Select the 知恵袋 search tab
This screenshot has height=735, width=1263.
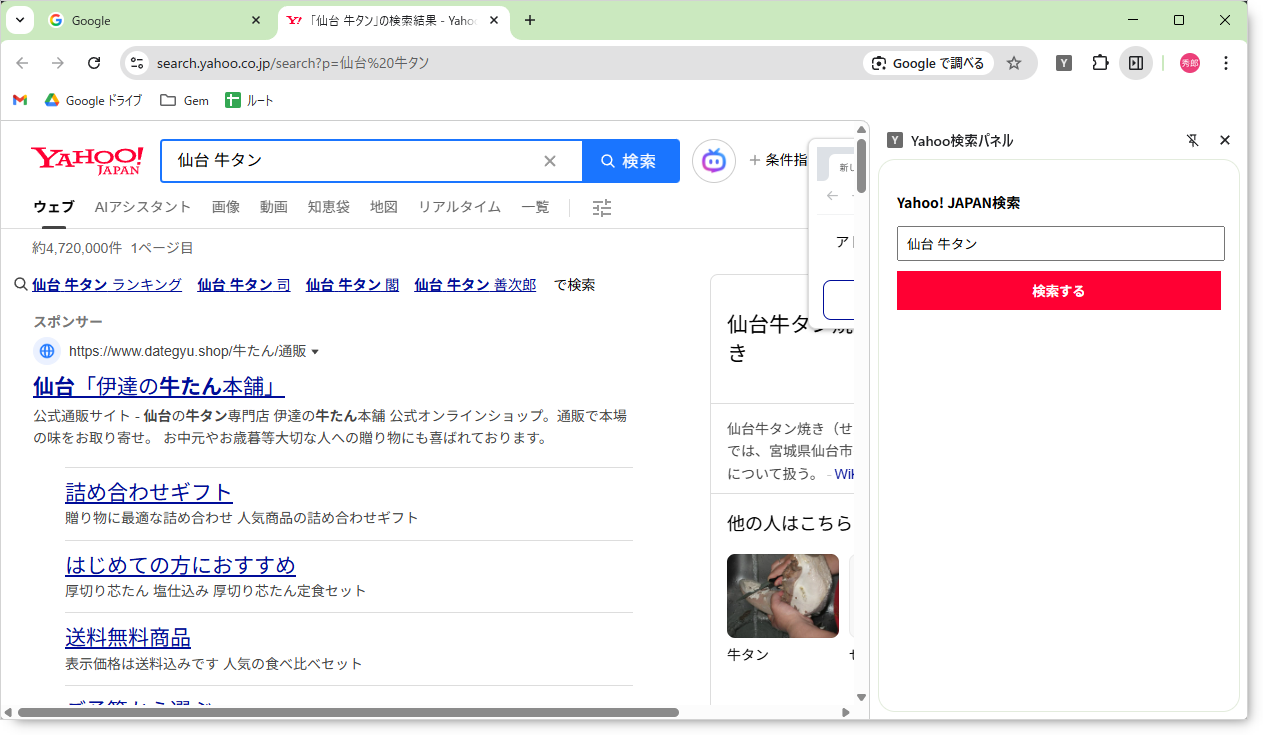(328, 207)
